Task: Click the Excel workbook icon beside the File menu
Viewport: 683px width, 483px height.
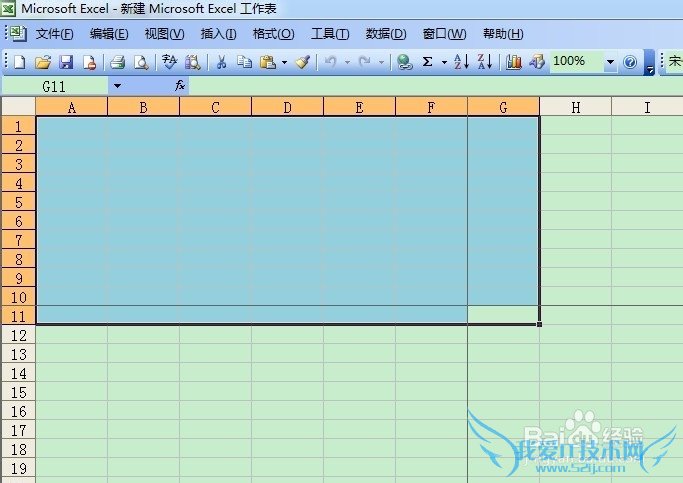Action: tap(18, 34)
